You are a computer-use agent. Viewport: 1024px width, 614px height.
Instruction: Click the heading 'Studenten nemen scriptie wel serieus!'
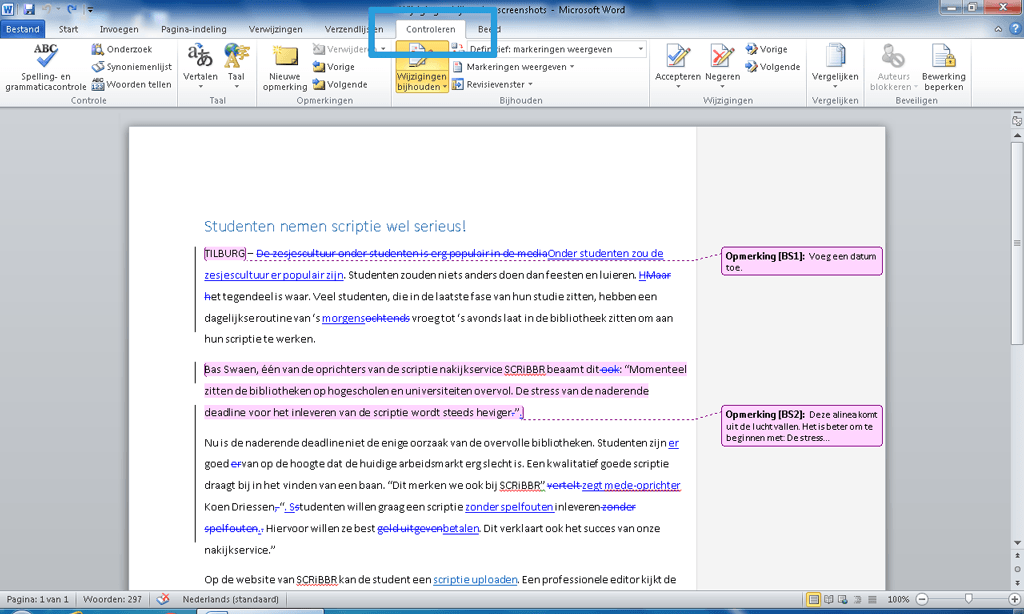point(335,226)
